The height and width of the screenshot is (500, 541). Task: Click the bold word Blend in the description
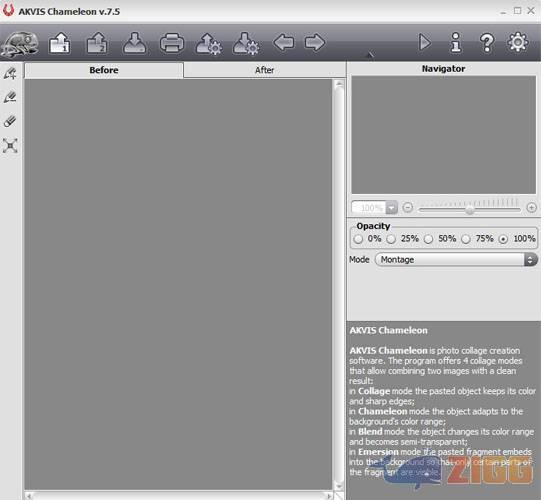click(x=370, y=432)
